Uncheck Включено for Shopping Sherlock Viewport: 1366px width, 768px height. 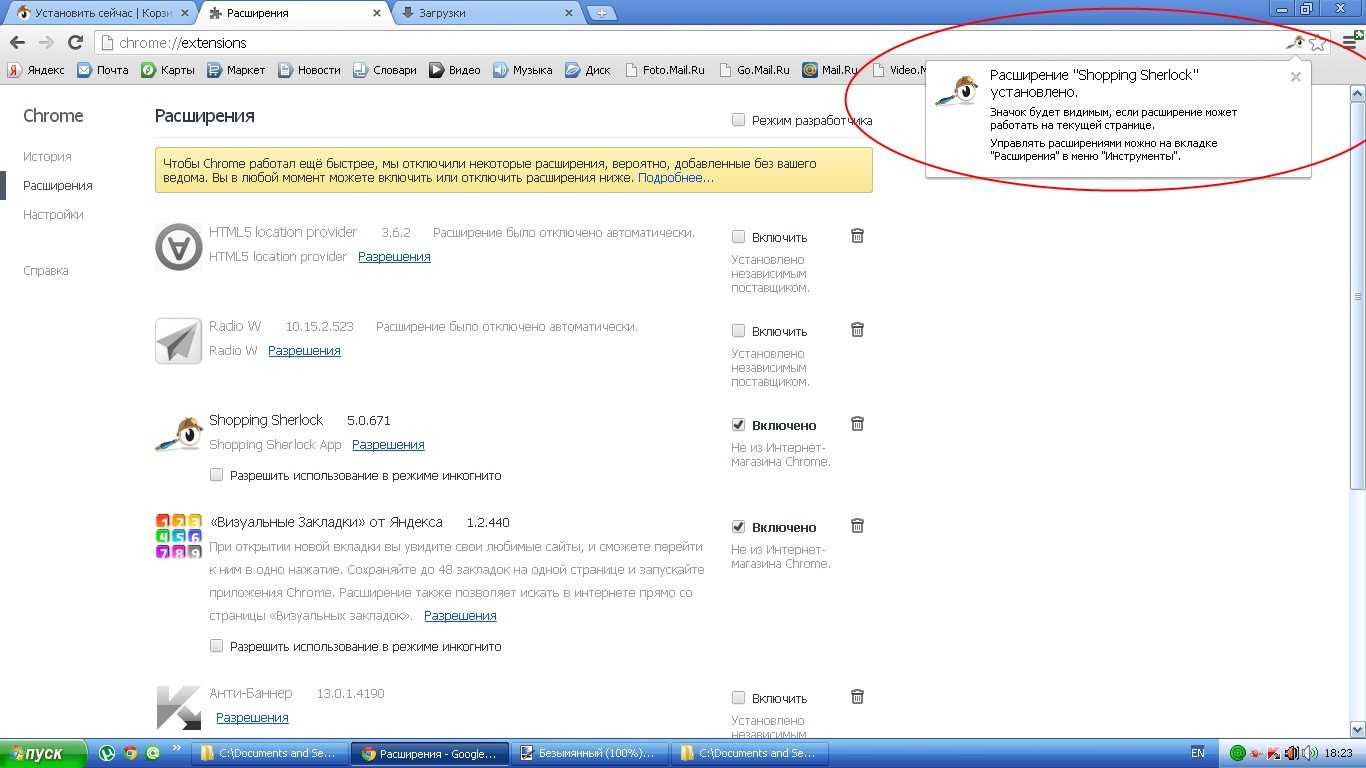[738, 425]
